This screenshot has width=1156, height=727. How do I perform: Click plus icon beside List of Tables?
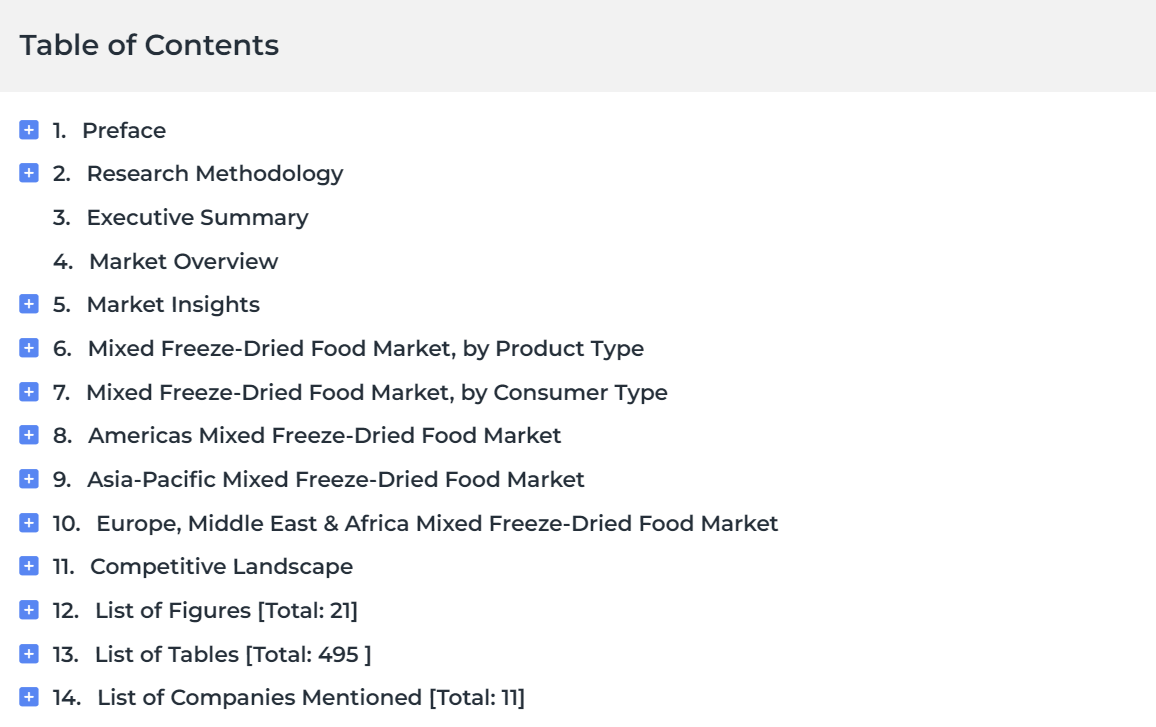(x=29, y=653)
